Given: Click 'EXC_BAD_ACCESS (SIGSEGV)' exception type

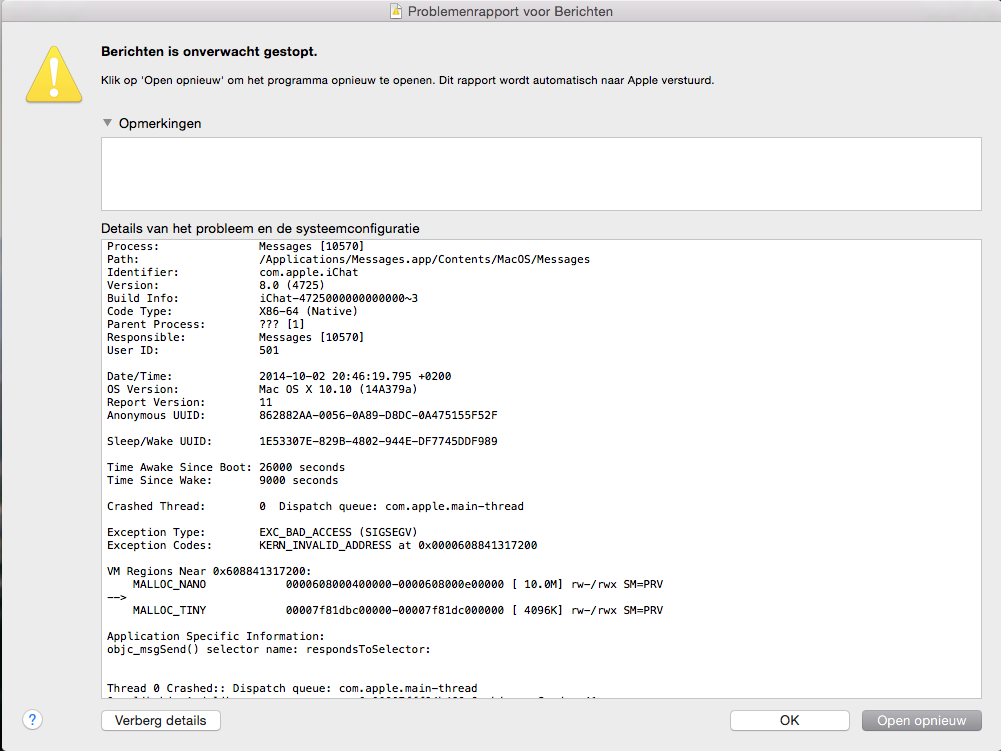Looking at the screenshot, I should click(338, 533).
